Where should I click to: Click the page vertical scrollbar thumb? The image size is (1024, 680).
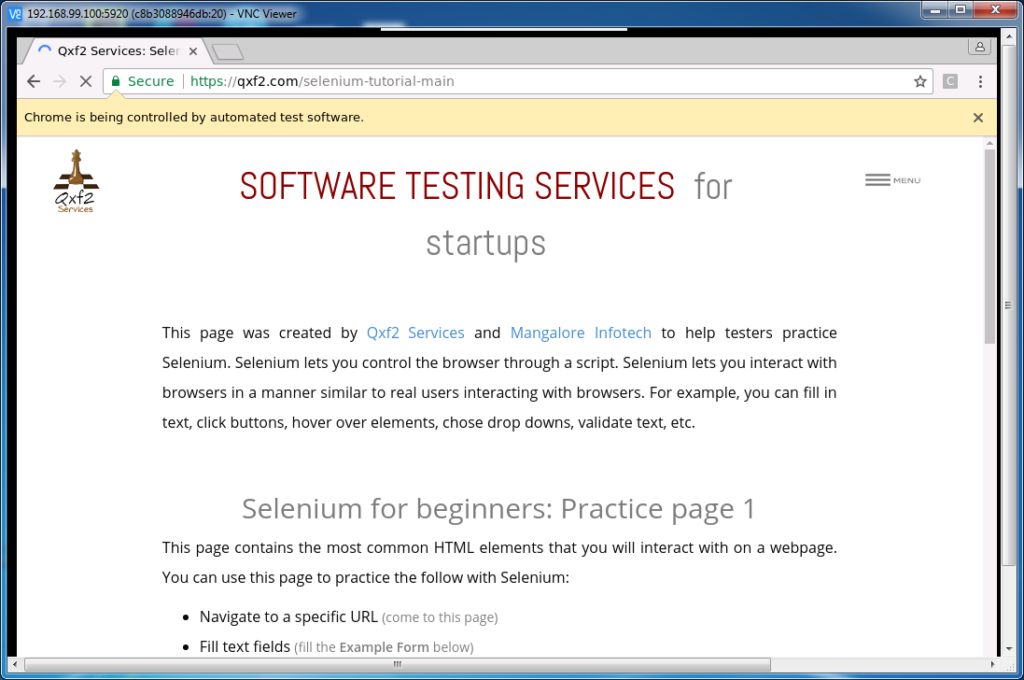point(989,245)
